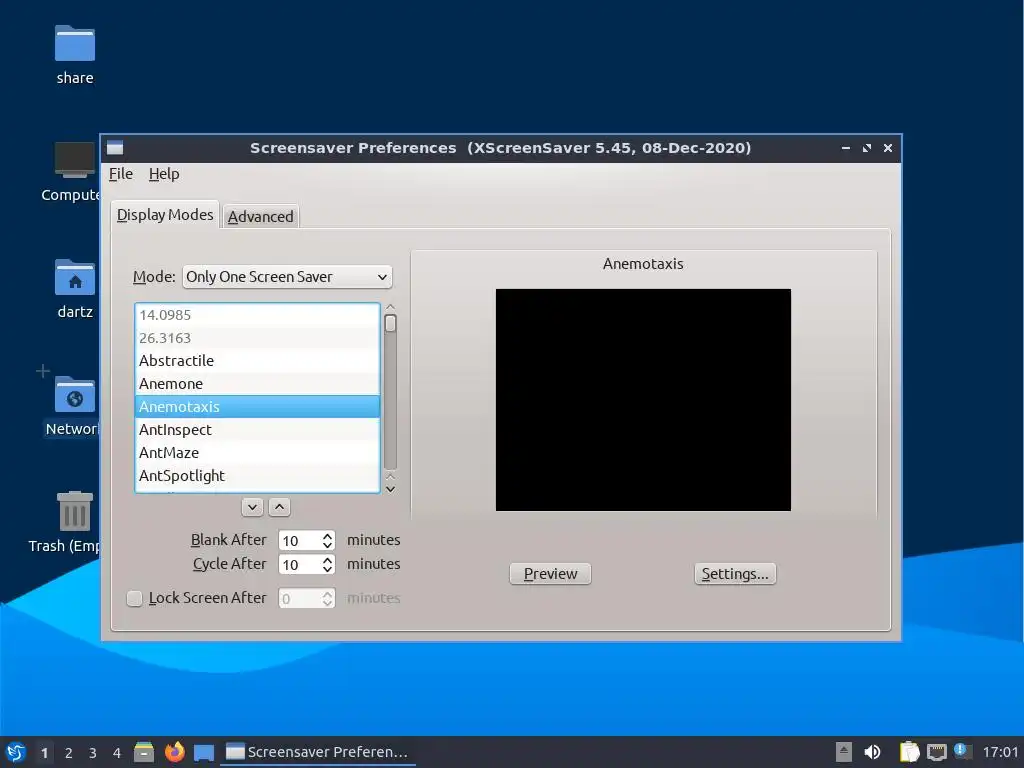
Task: Choose Abstractile in the screensaver list
Action: point(257,360)
